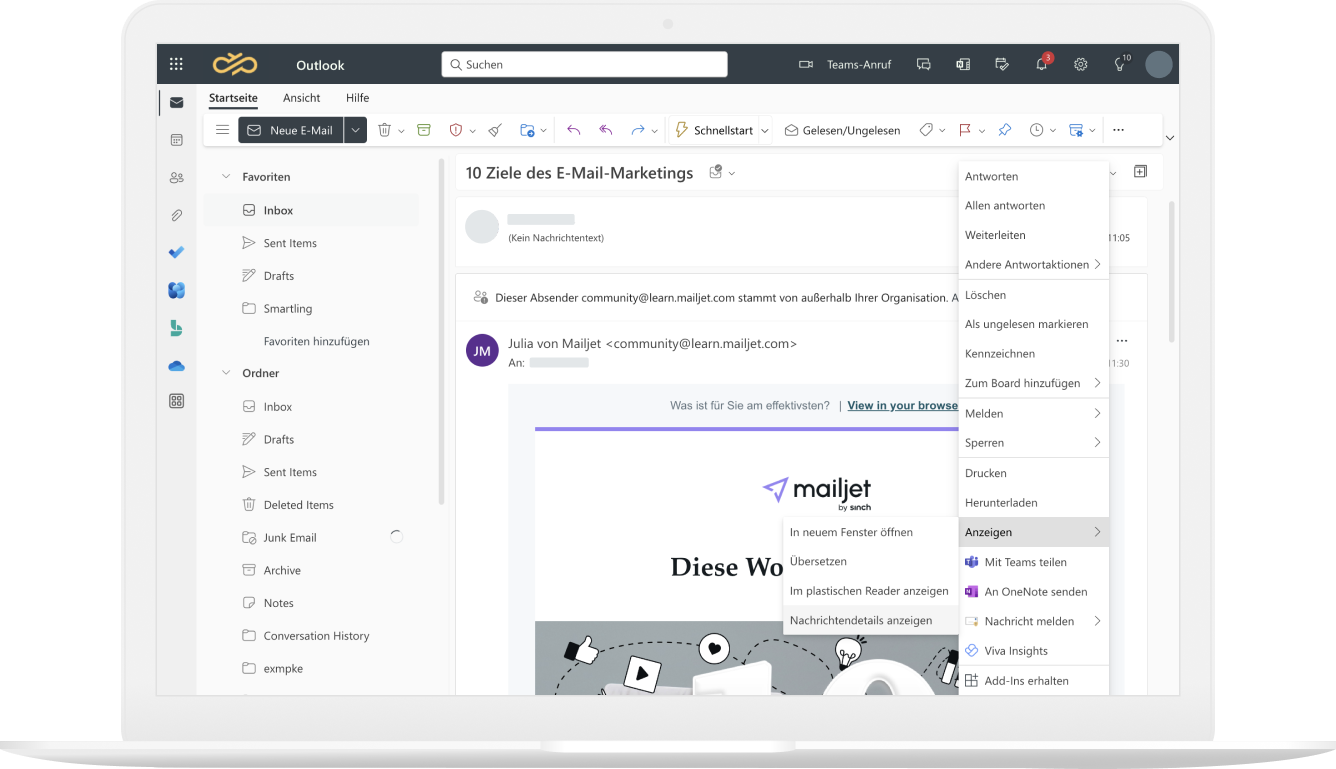
Task: Expand Andere Antwortaktionen submenu
Action: [1033, 265]
